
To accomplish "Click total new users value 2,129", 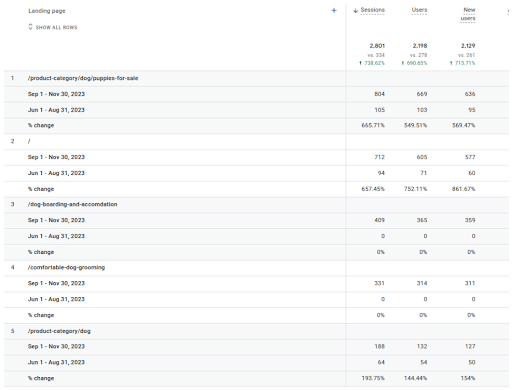I will pos(468,46).
